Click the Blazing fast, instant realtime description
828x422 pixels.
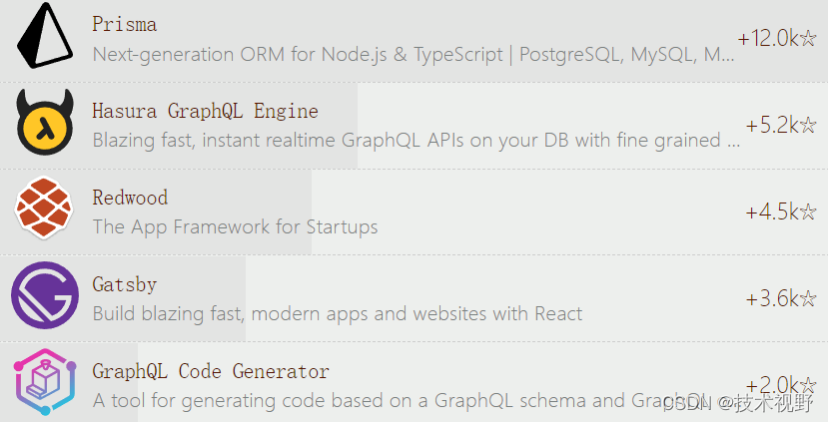pyautogui.click(x=416, y=140)
